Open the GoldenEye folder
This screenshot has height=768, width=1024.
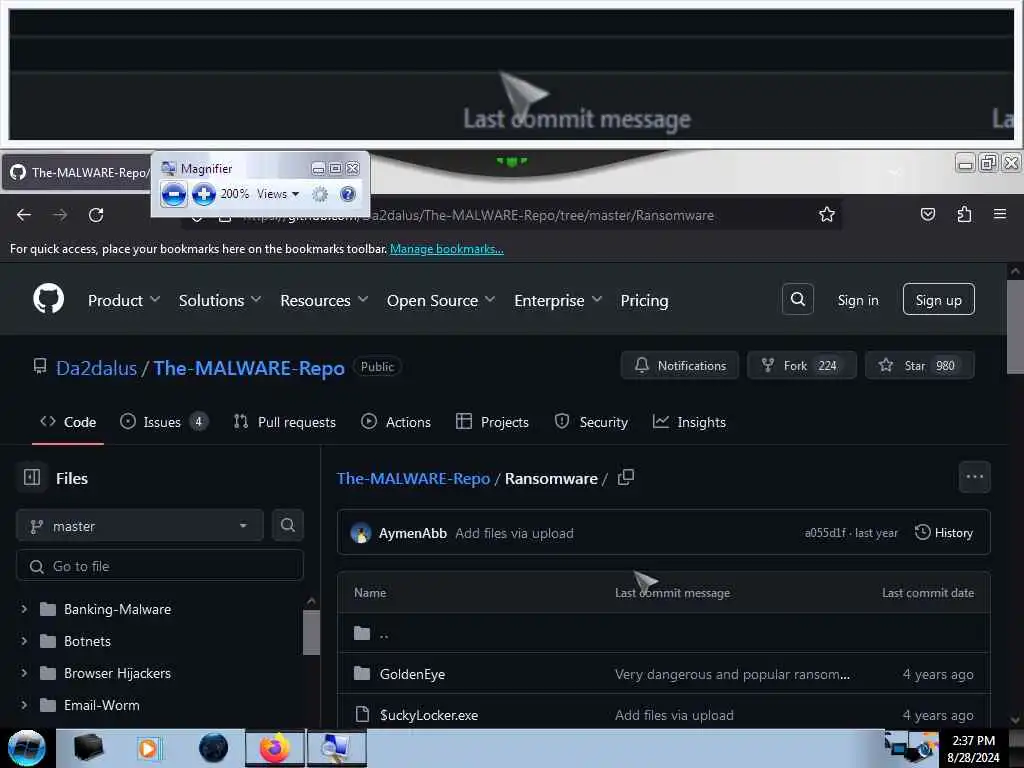click(x=412, y=674)
